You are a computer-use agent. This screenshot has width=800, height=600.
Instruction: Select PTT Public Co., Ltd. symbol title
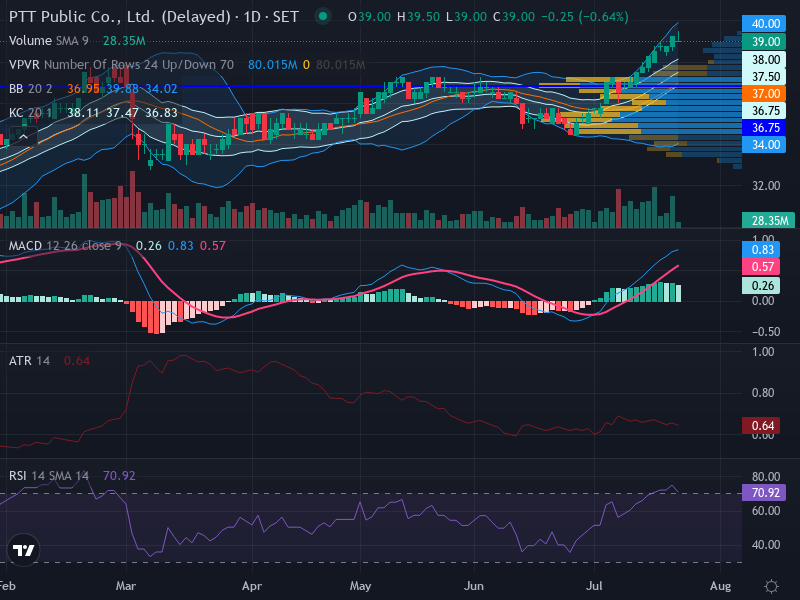154,17
